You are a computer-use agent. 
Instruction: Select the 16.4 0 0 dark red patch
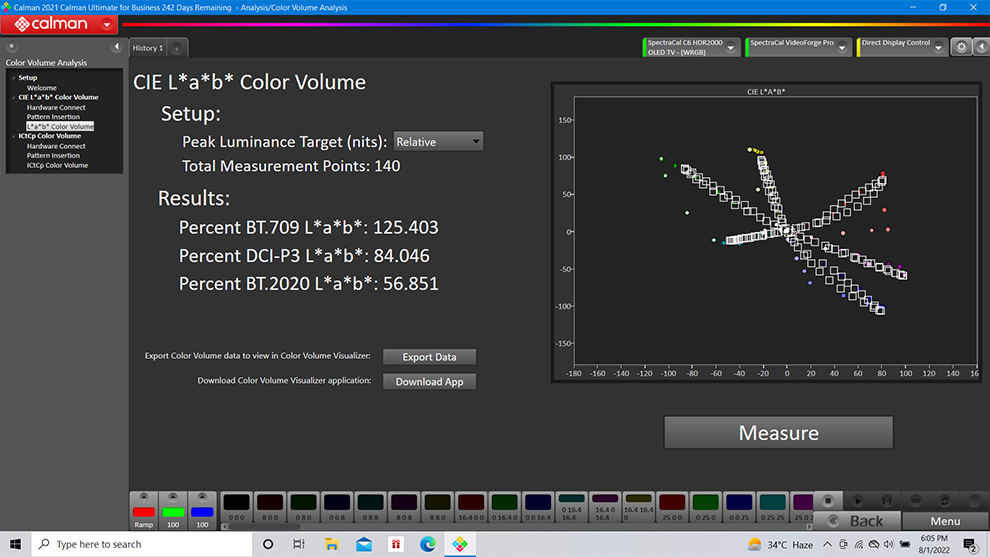pyautogui.click(x=471, y=506)
